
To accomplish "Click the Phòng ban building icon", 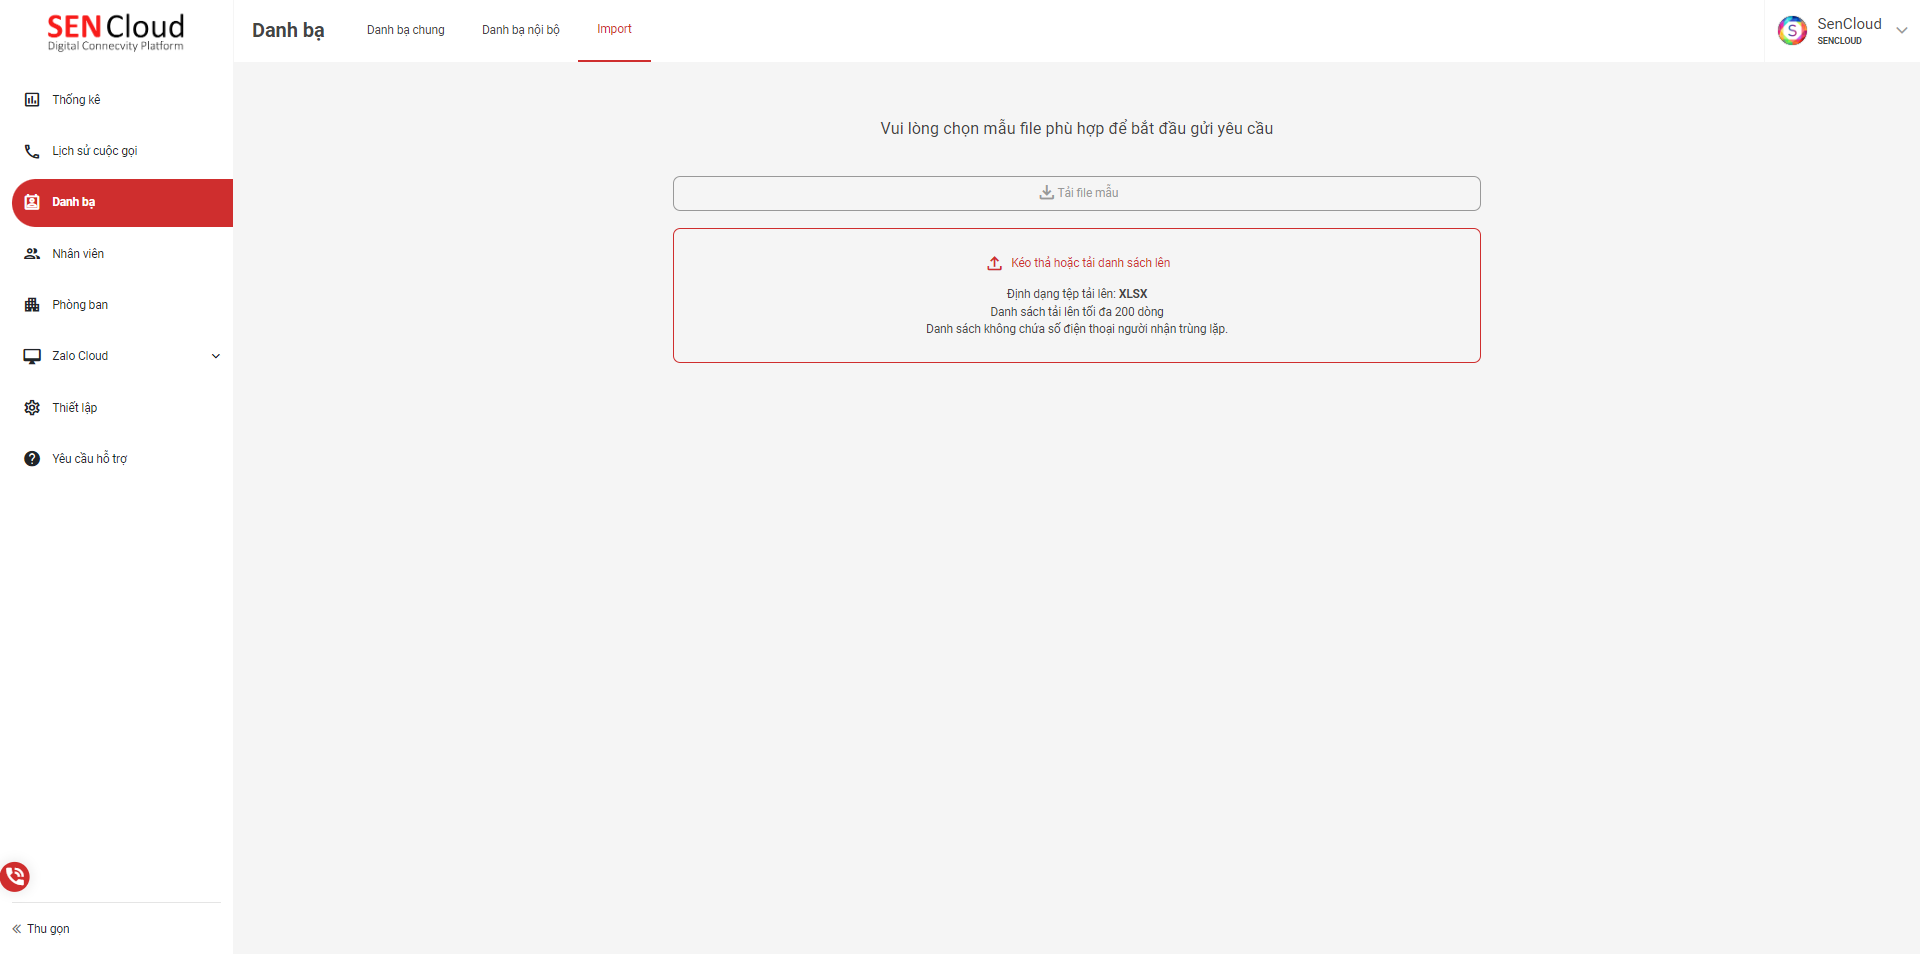I will pyautogui.click(x=32, y=305).
